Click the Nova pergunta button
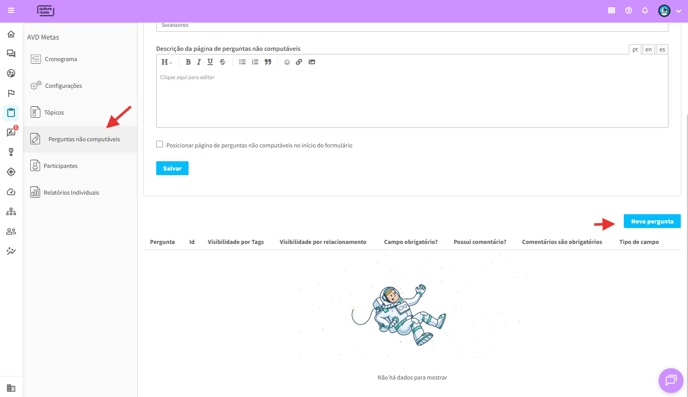The image size is (688, 397). (x=652, y=222)
